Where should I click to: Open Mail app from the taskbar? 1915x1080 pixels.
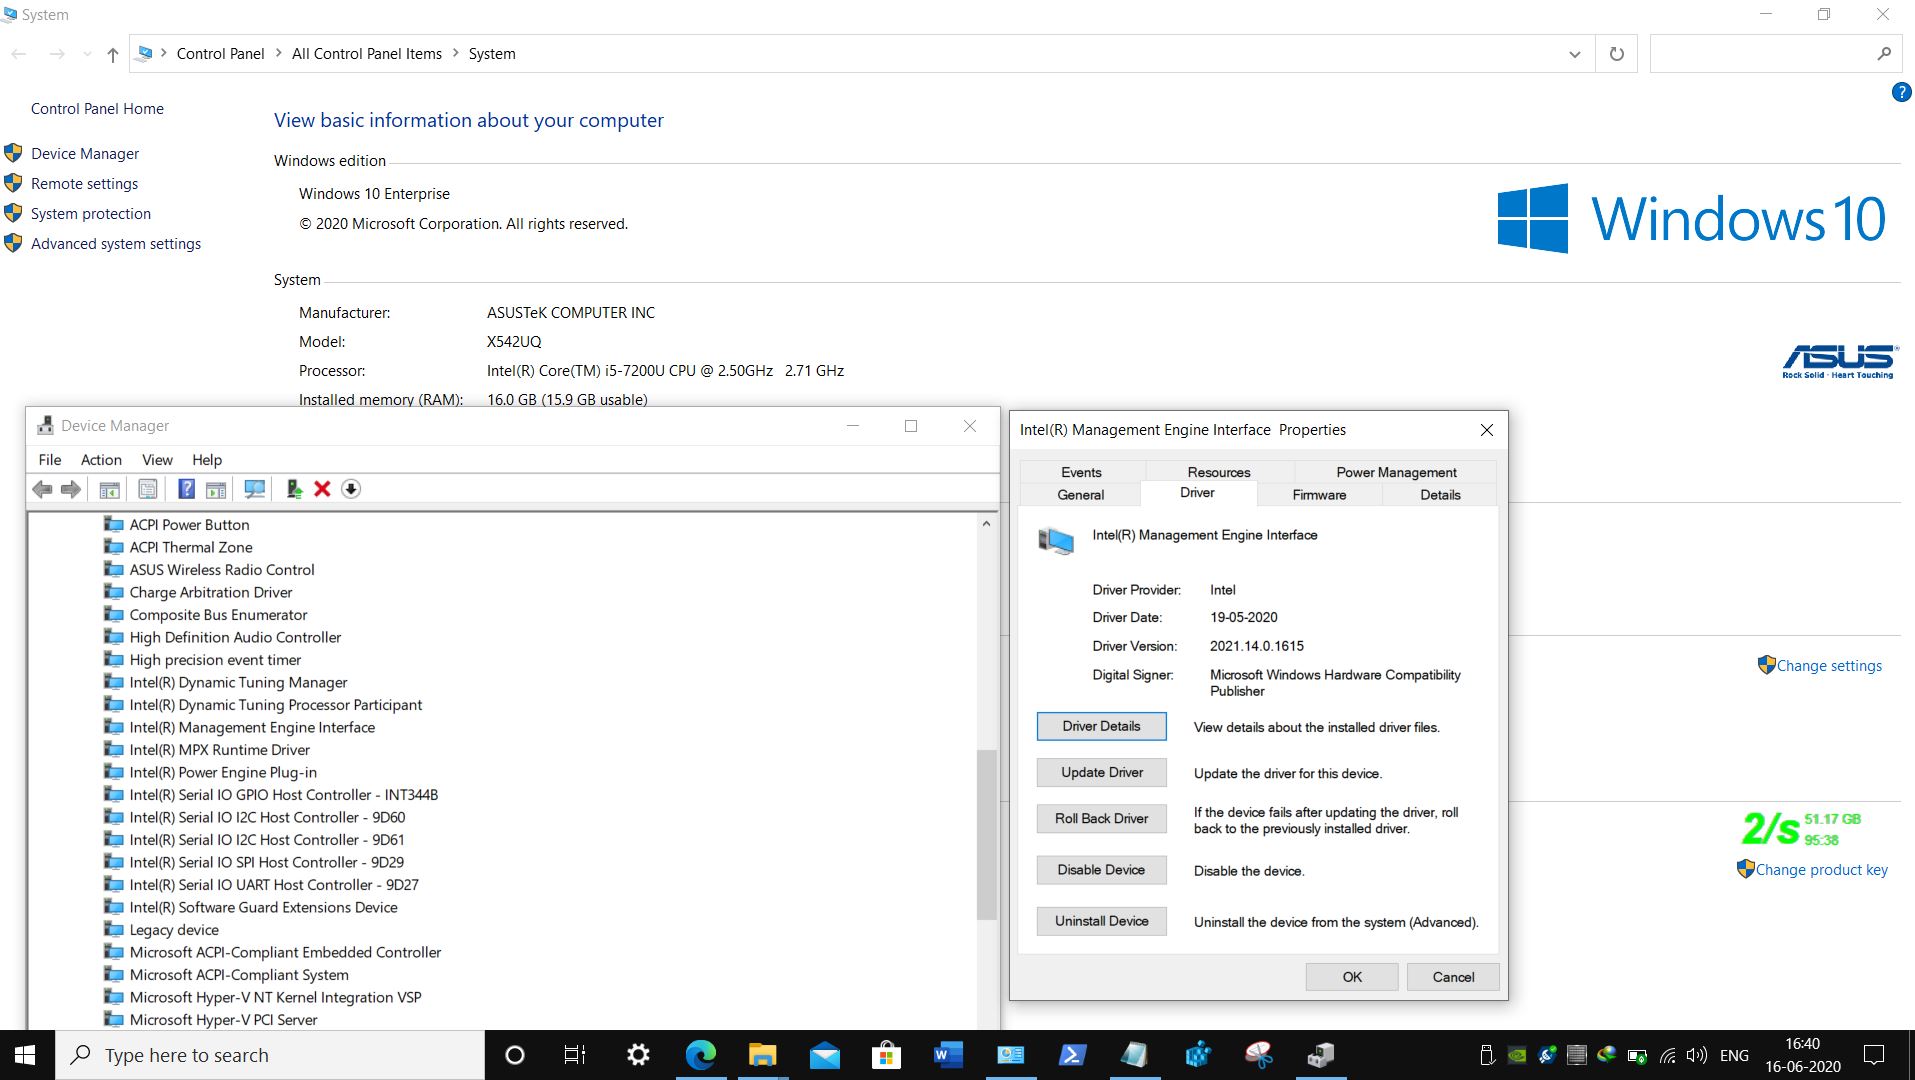coord(825,1055)
